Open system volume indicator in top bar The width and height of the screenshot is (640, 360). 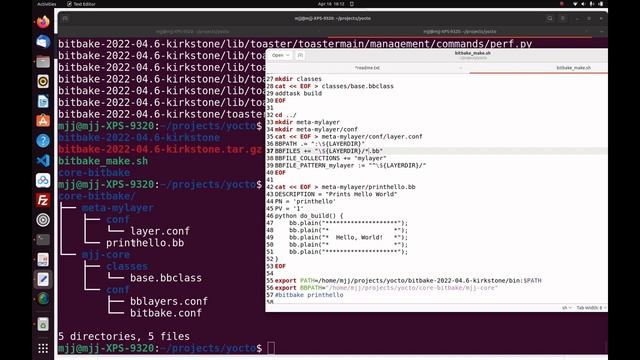[x=583, y=4]
